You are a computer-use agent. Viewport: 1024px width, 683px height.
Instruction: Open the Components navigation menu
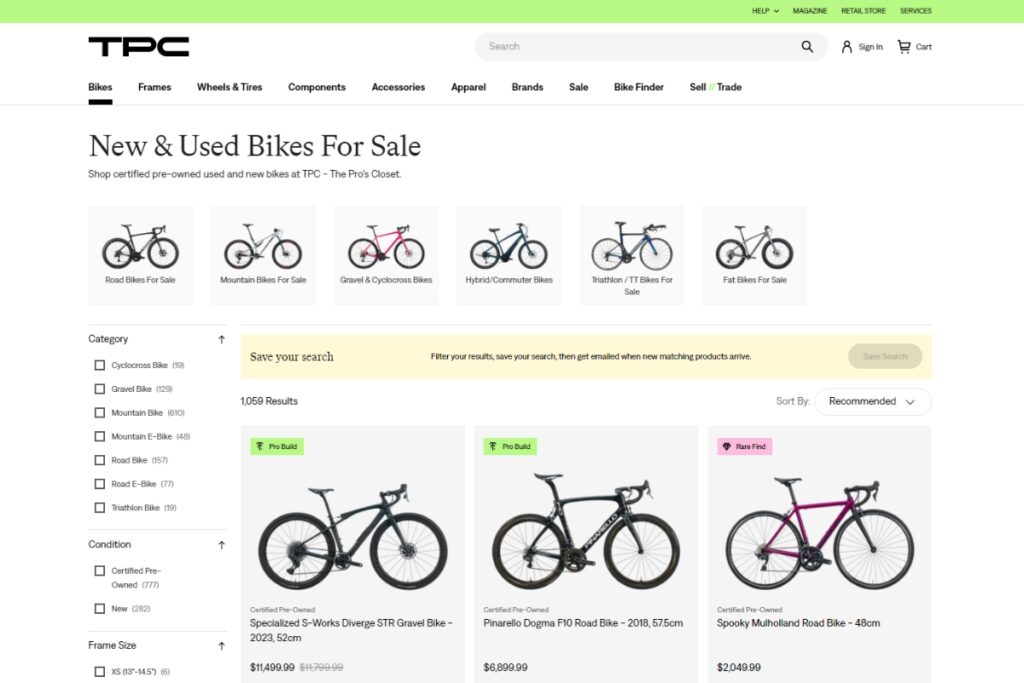click(x=317, y=87)
